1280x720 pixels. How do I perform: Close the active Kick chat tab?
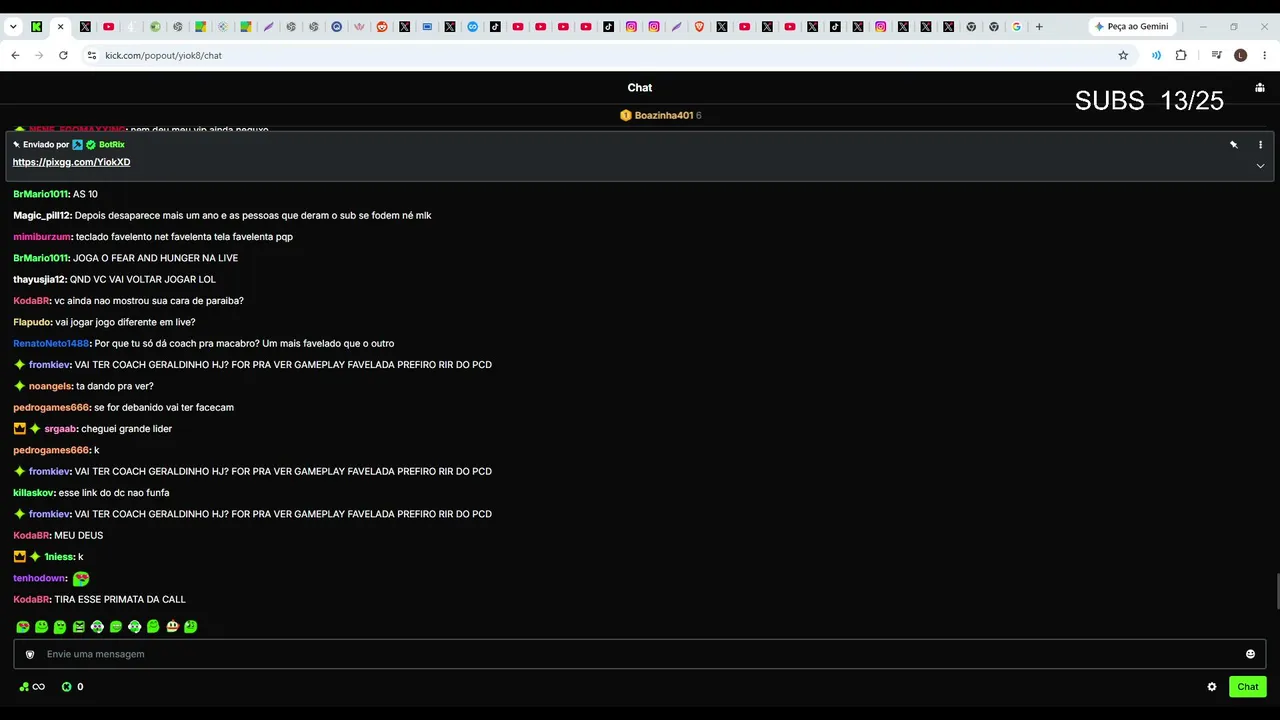60,27
